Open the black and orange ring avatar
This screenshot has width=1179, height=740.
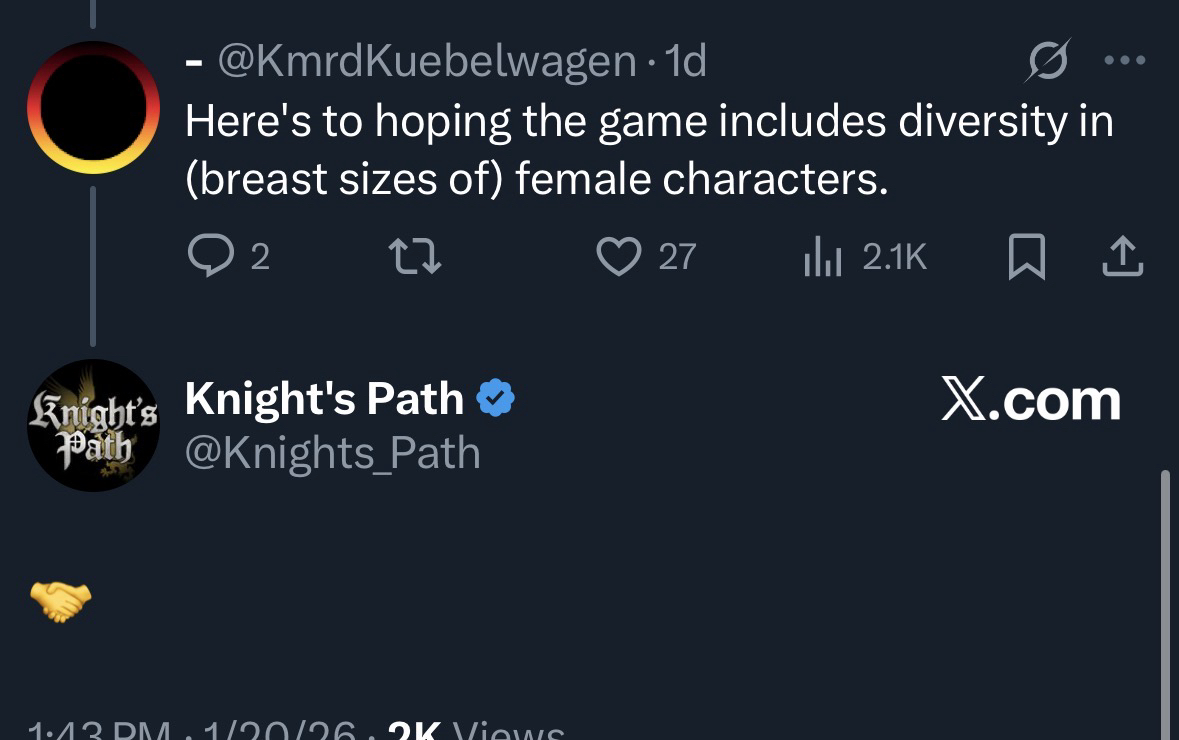tap(93, 107)
